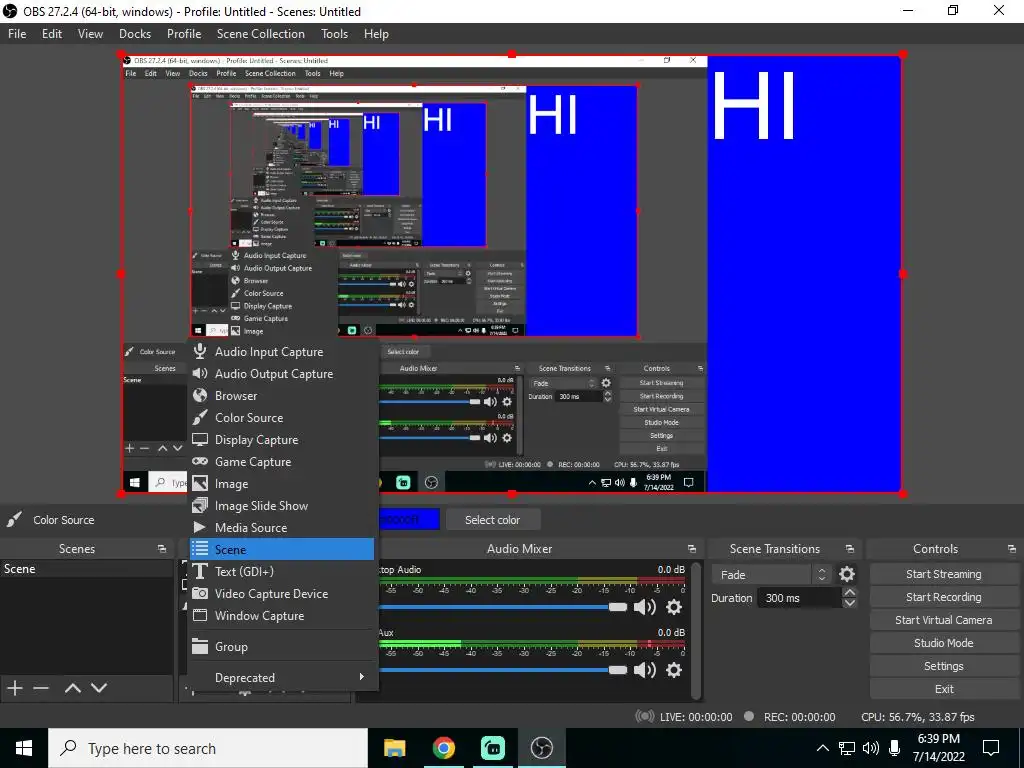Increase the transition duration value
This screenshot has width=1024, height=768.
point(850,592)
